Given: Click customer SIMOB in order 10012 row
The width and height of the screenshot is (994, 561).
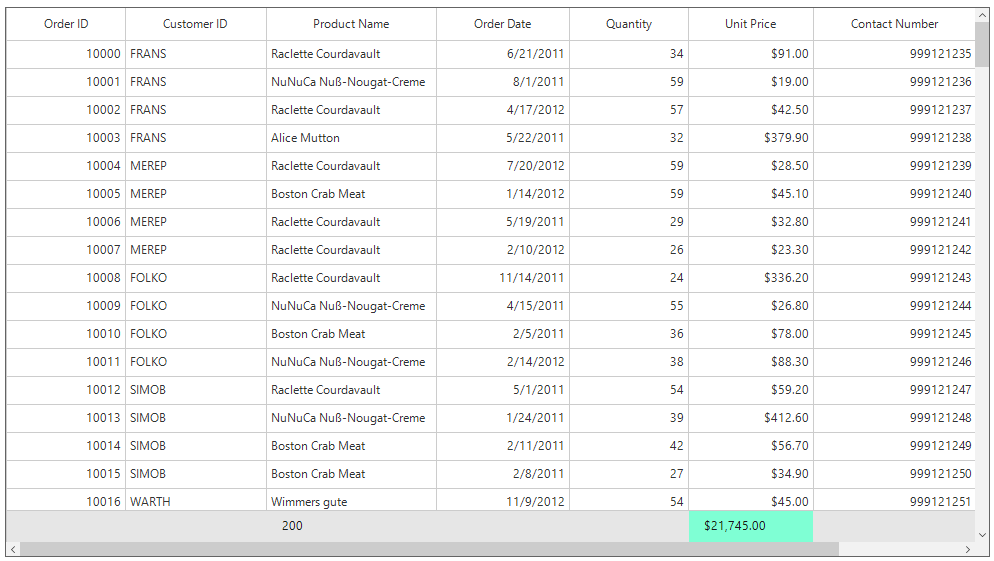Looking at the screenshot, I should [x=195, y=390].
